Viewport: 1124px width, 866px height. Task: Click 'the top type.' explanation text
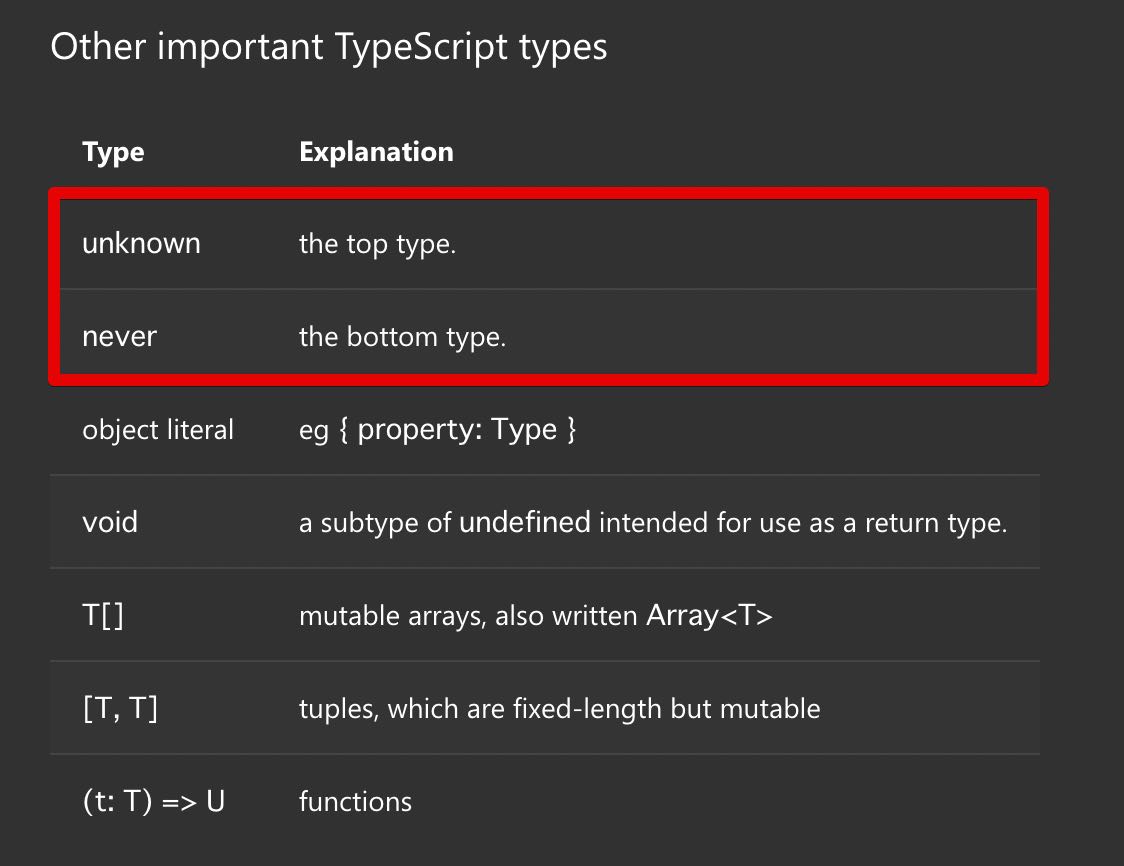pos(377,243)
